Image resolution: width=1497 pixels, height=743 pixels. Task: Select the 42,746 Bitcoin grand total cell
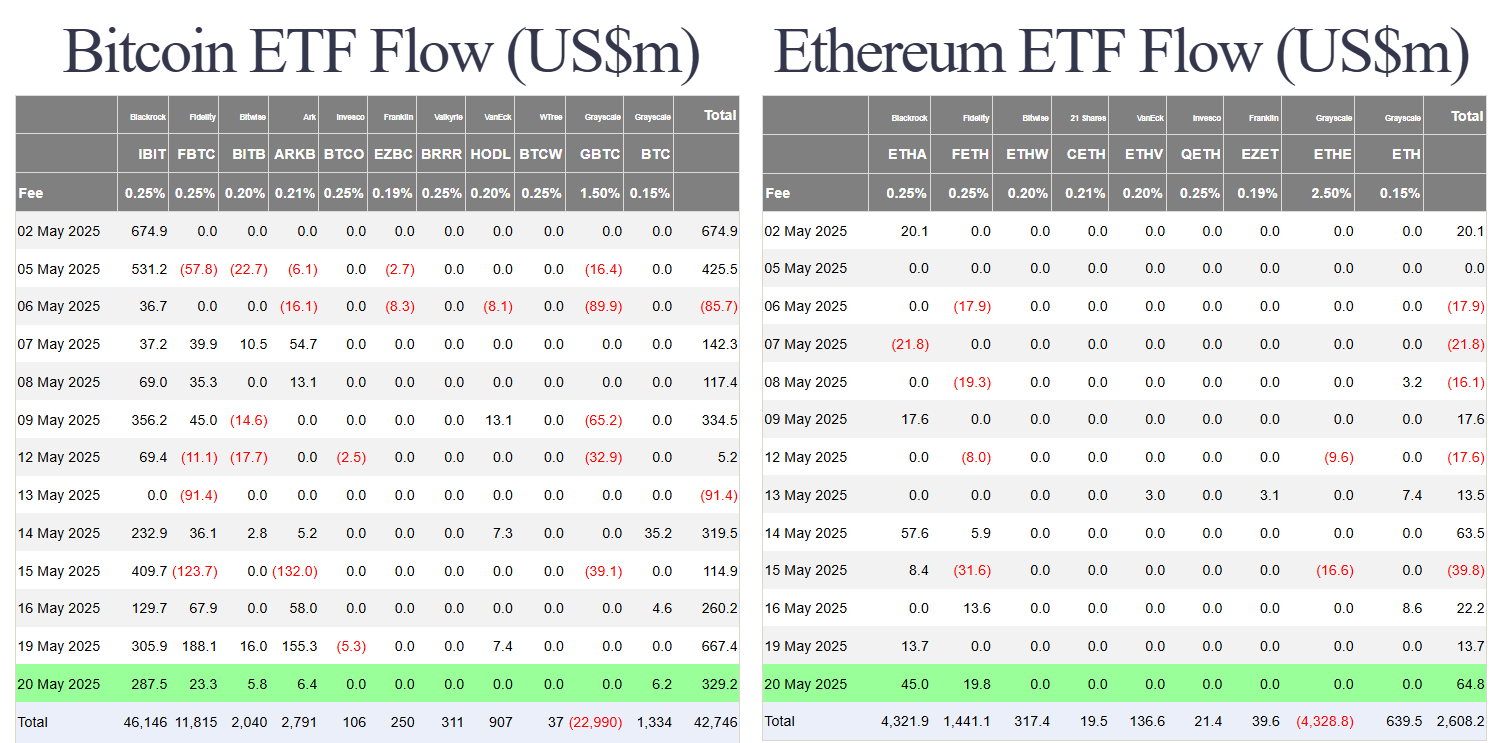[716, 721]
